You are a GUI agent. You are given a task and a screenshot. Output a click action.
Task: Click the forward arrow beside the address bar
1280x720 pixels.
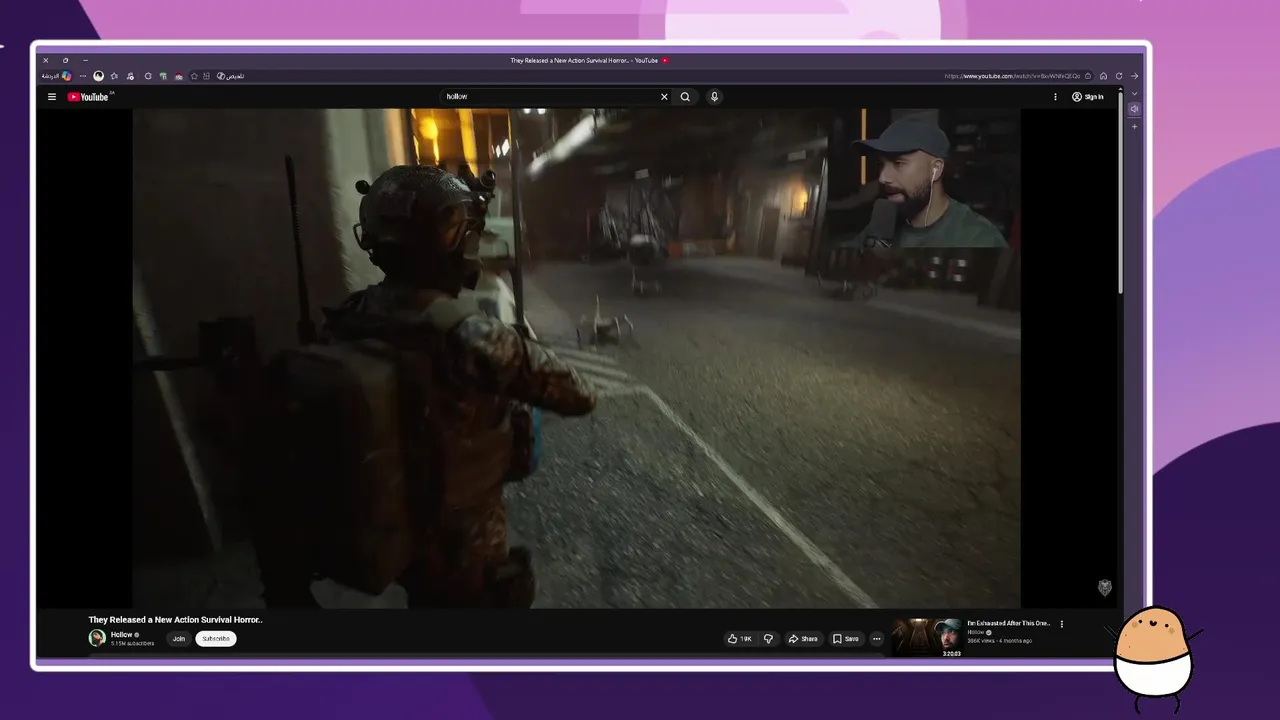(x=1134, y=76)
